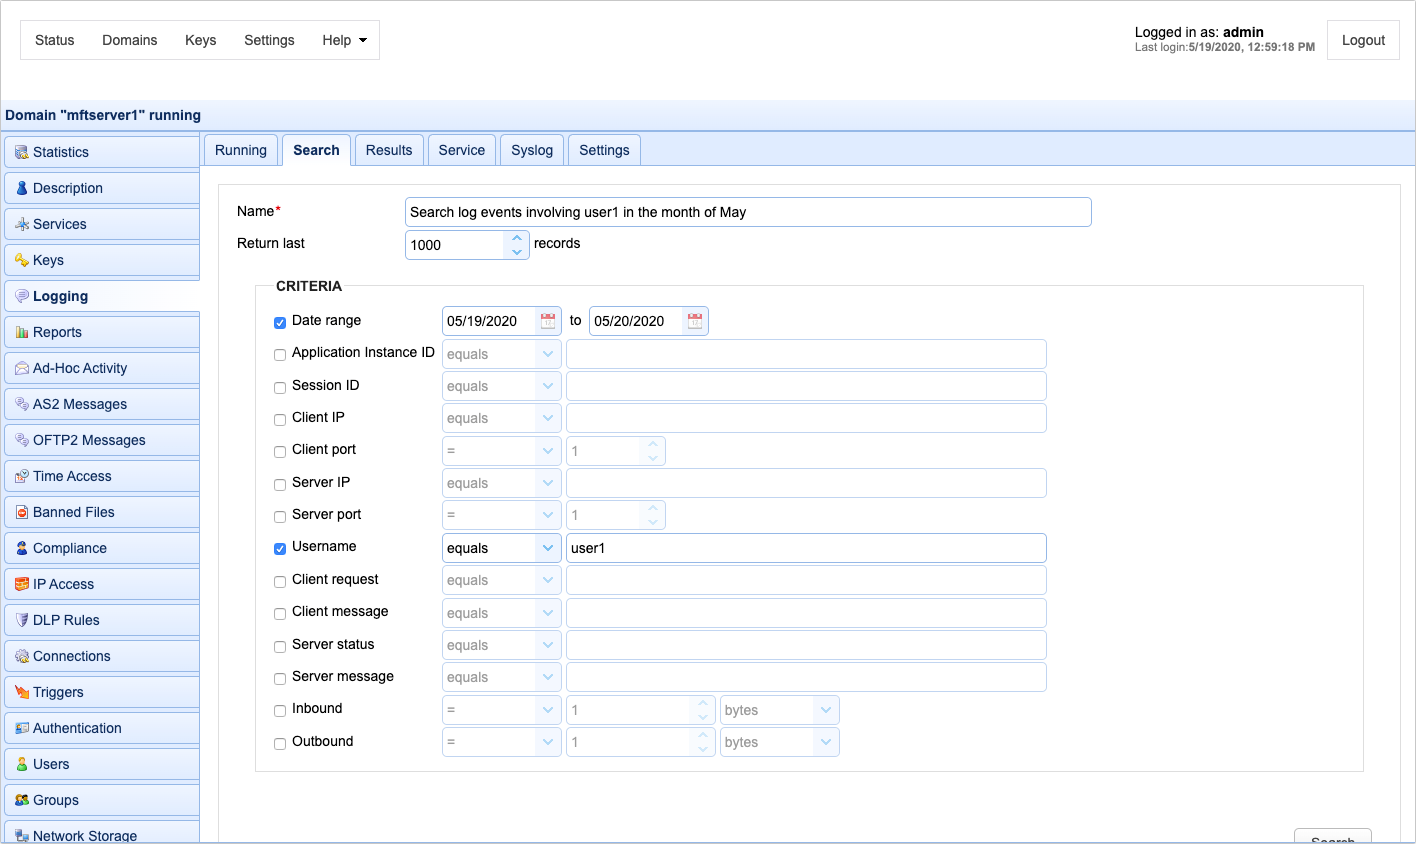Click the Logging sidebar icon

pyautogui.click(x=22, y=296)
